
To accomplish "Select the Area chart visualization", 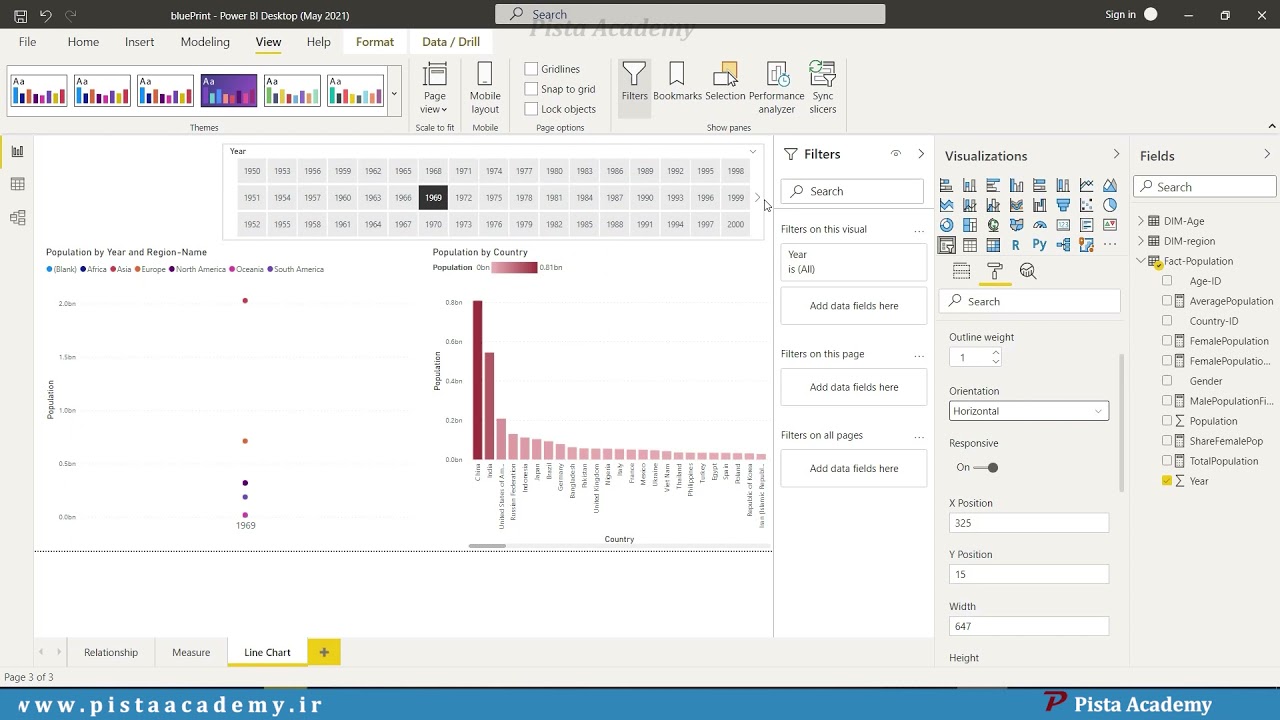I will 1110,185.
